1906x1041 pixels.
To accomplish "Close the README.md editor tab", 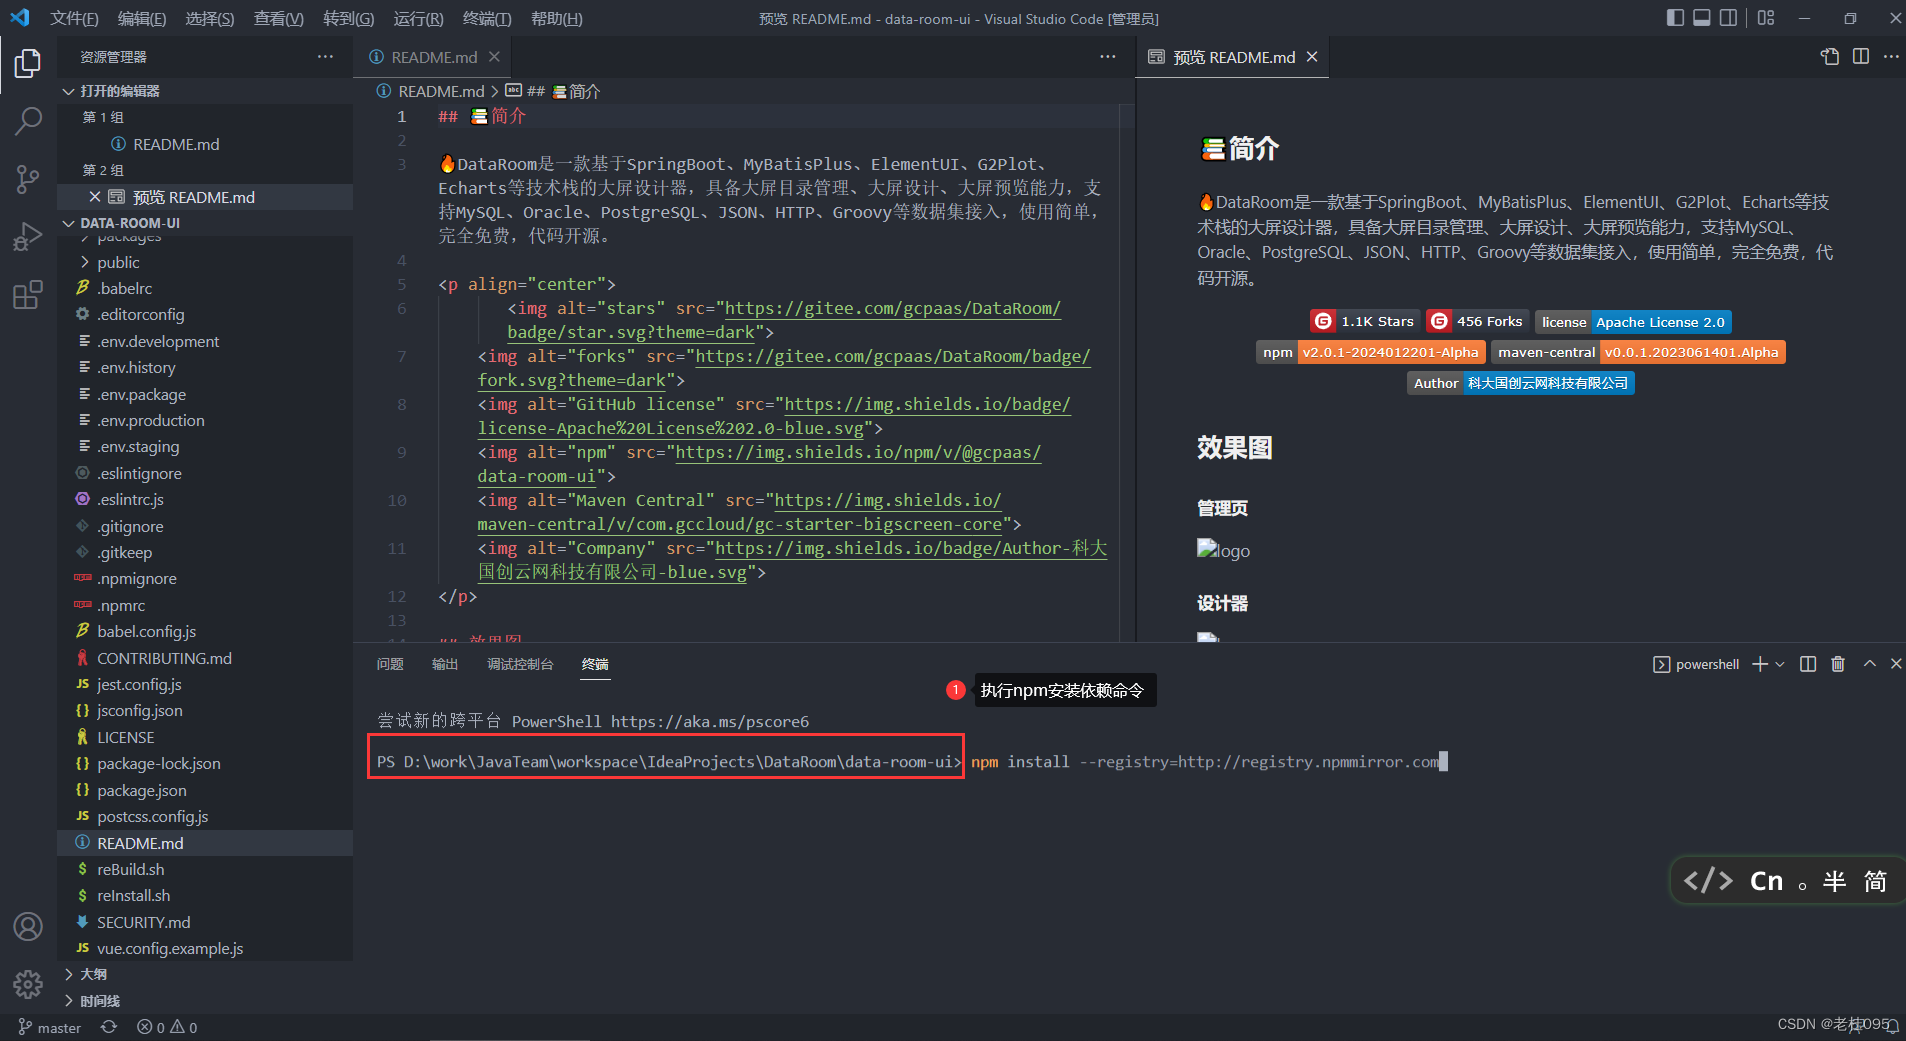I will [x=494, y=57].
